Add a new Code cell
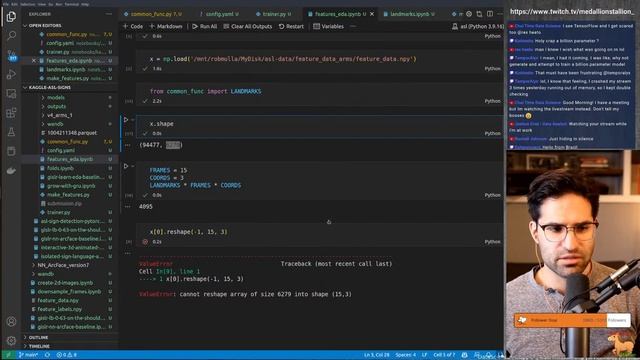This screenshot has width=640, height=360. pos(133,26)
